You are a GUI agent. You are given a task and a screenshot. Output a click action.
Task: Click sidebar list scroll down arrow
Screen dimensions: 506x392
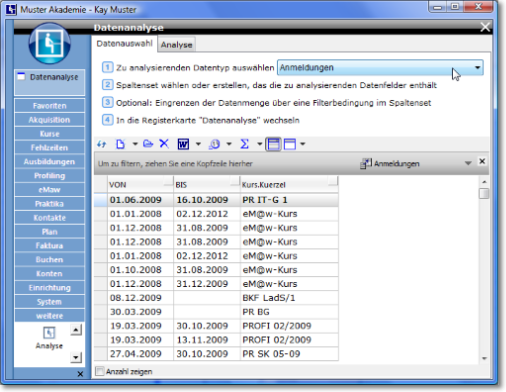coord(76,358)
